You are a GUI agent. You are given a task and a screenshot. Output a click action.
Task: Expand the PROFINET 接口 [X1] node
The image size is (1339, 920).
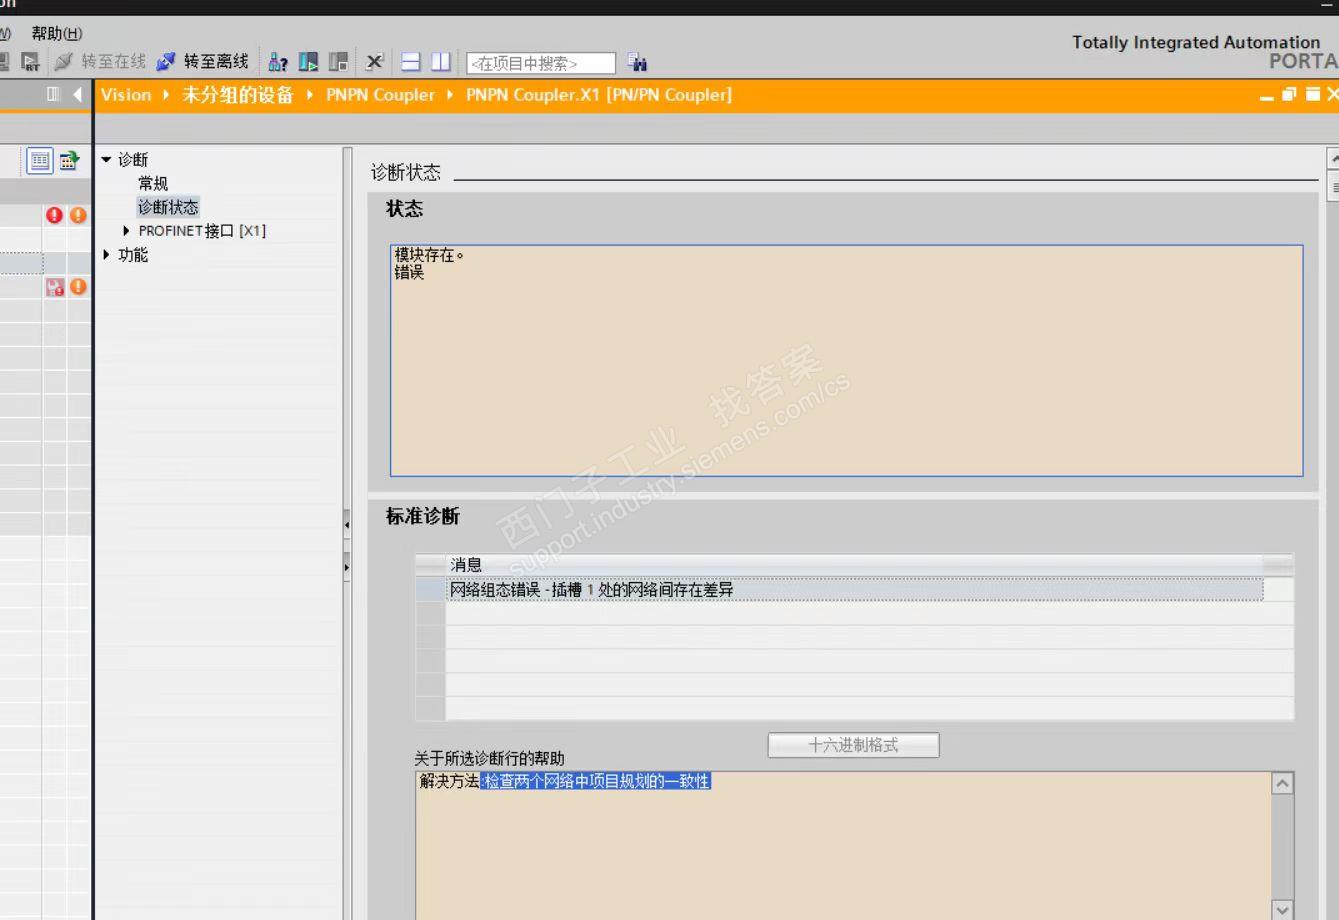click(126, 231)
